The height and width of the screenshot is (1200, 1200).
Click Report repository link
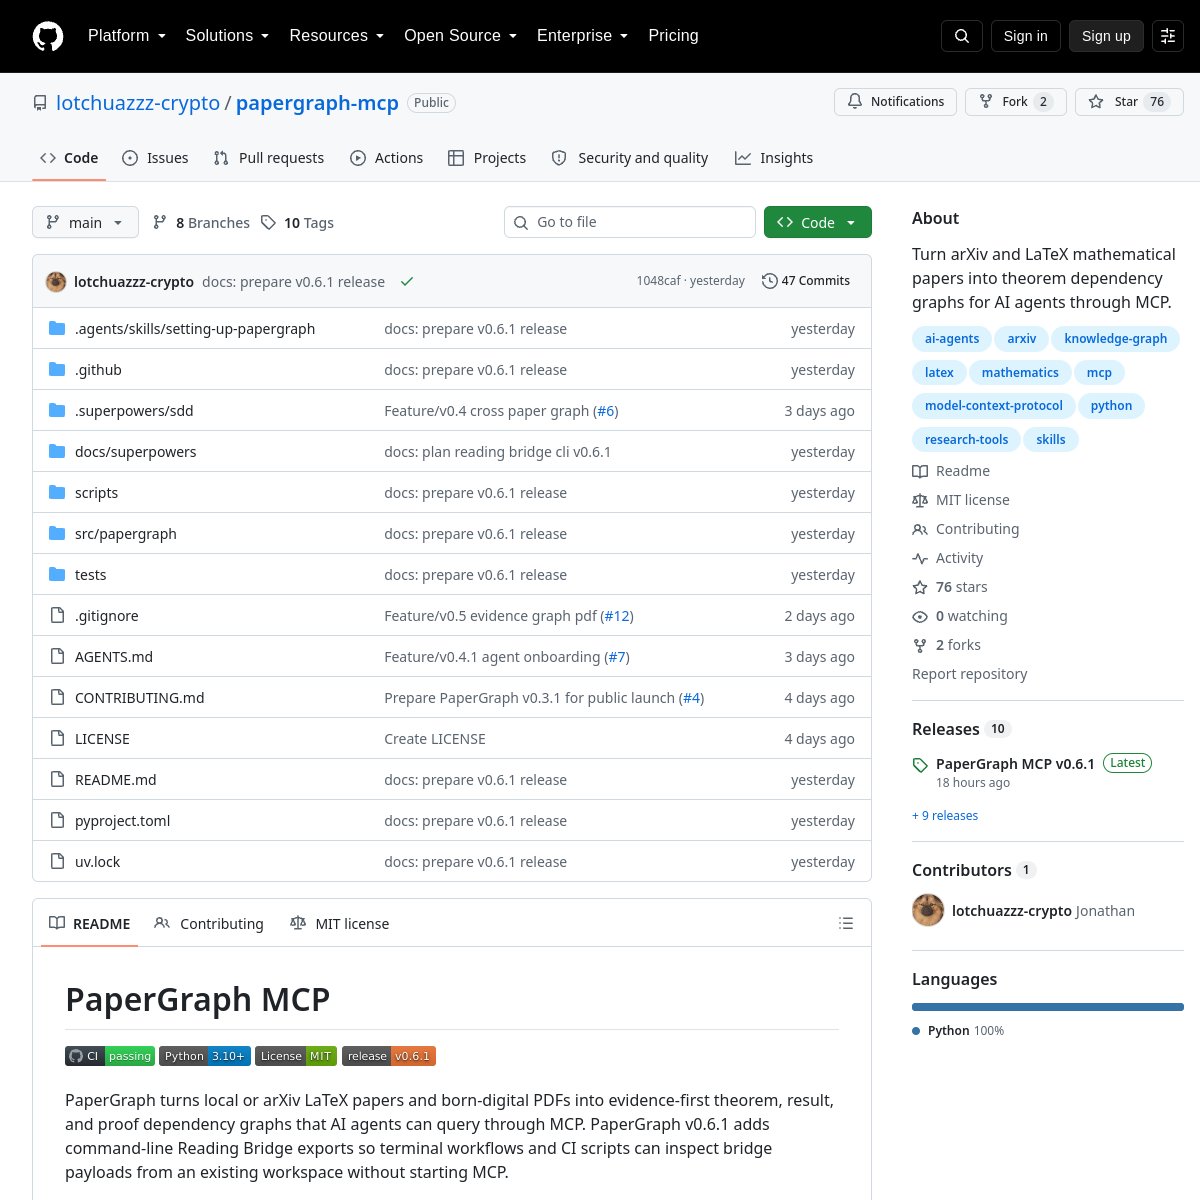(x=970, y=674)
